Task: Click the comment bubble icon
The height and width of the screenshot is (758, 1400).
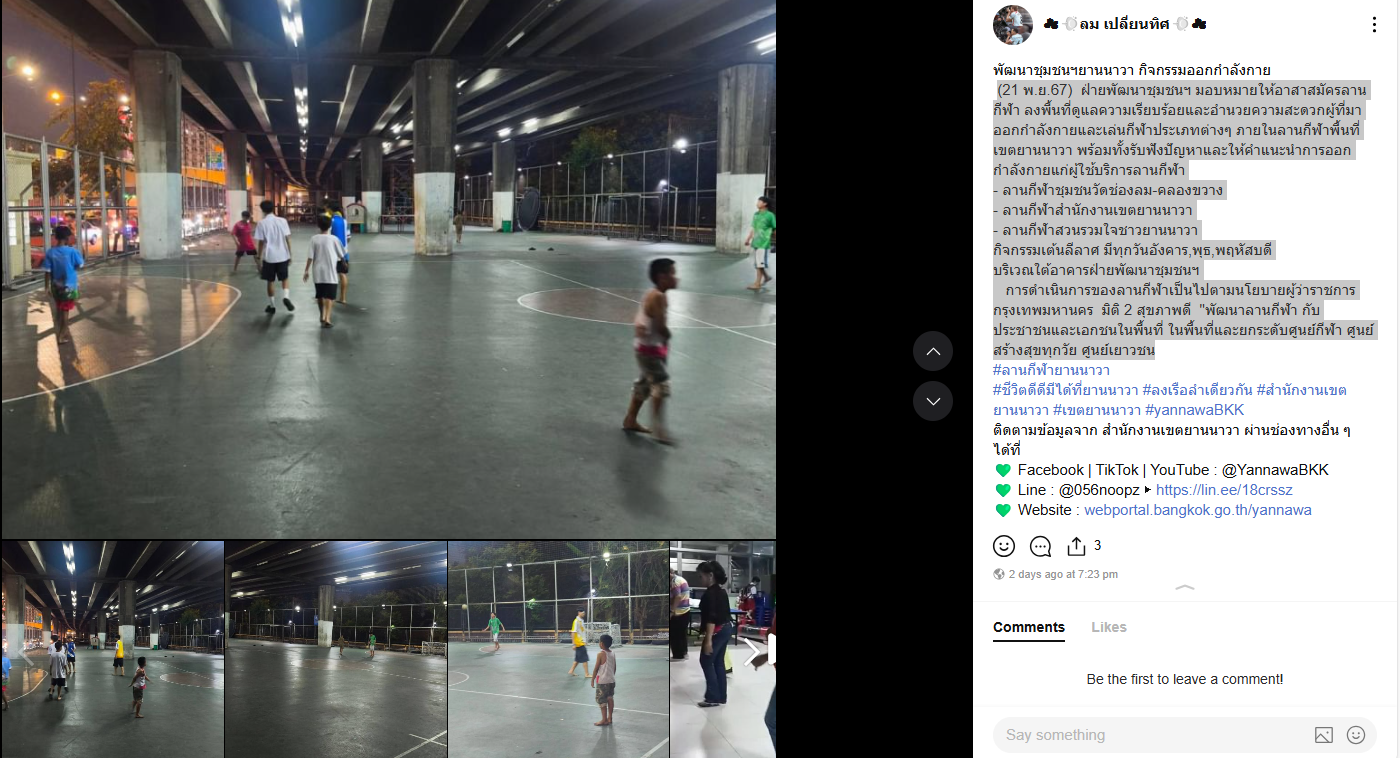Action: tap(1041, 546)
